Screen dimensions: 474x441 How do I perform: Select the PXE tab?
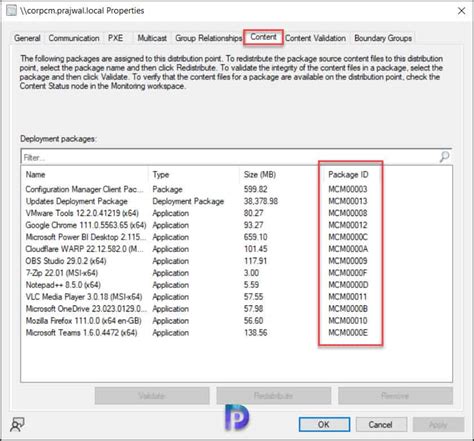pos(115,38)
